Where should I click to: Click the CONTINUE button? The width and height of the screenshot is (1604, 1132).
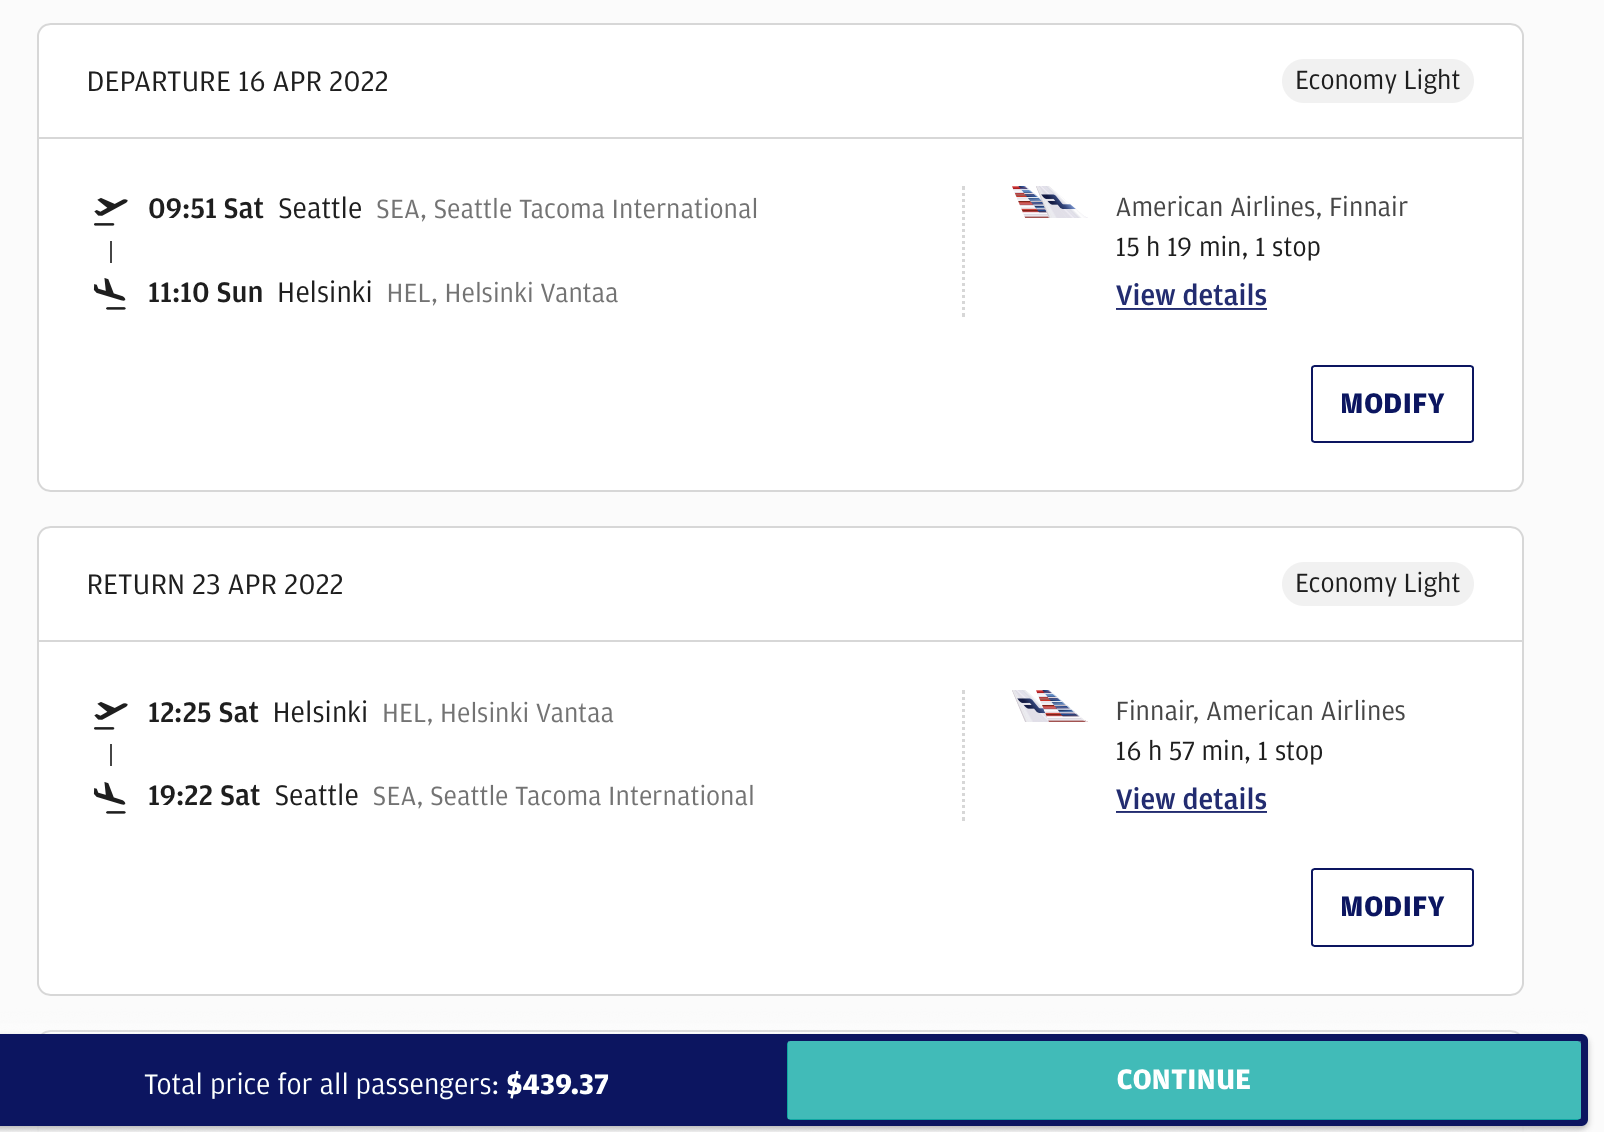[1183, 1080]
